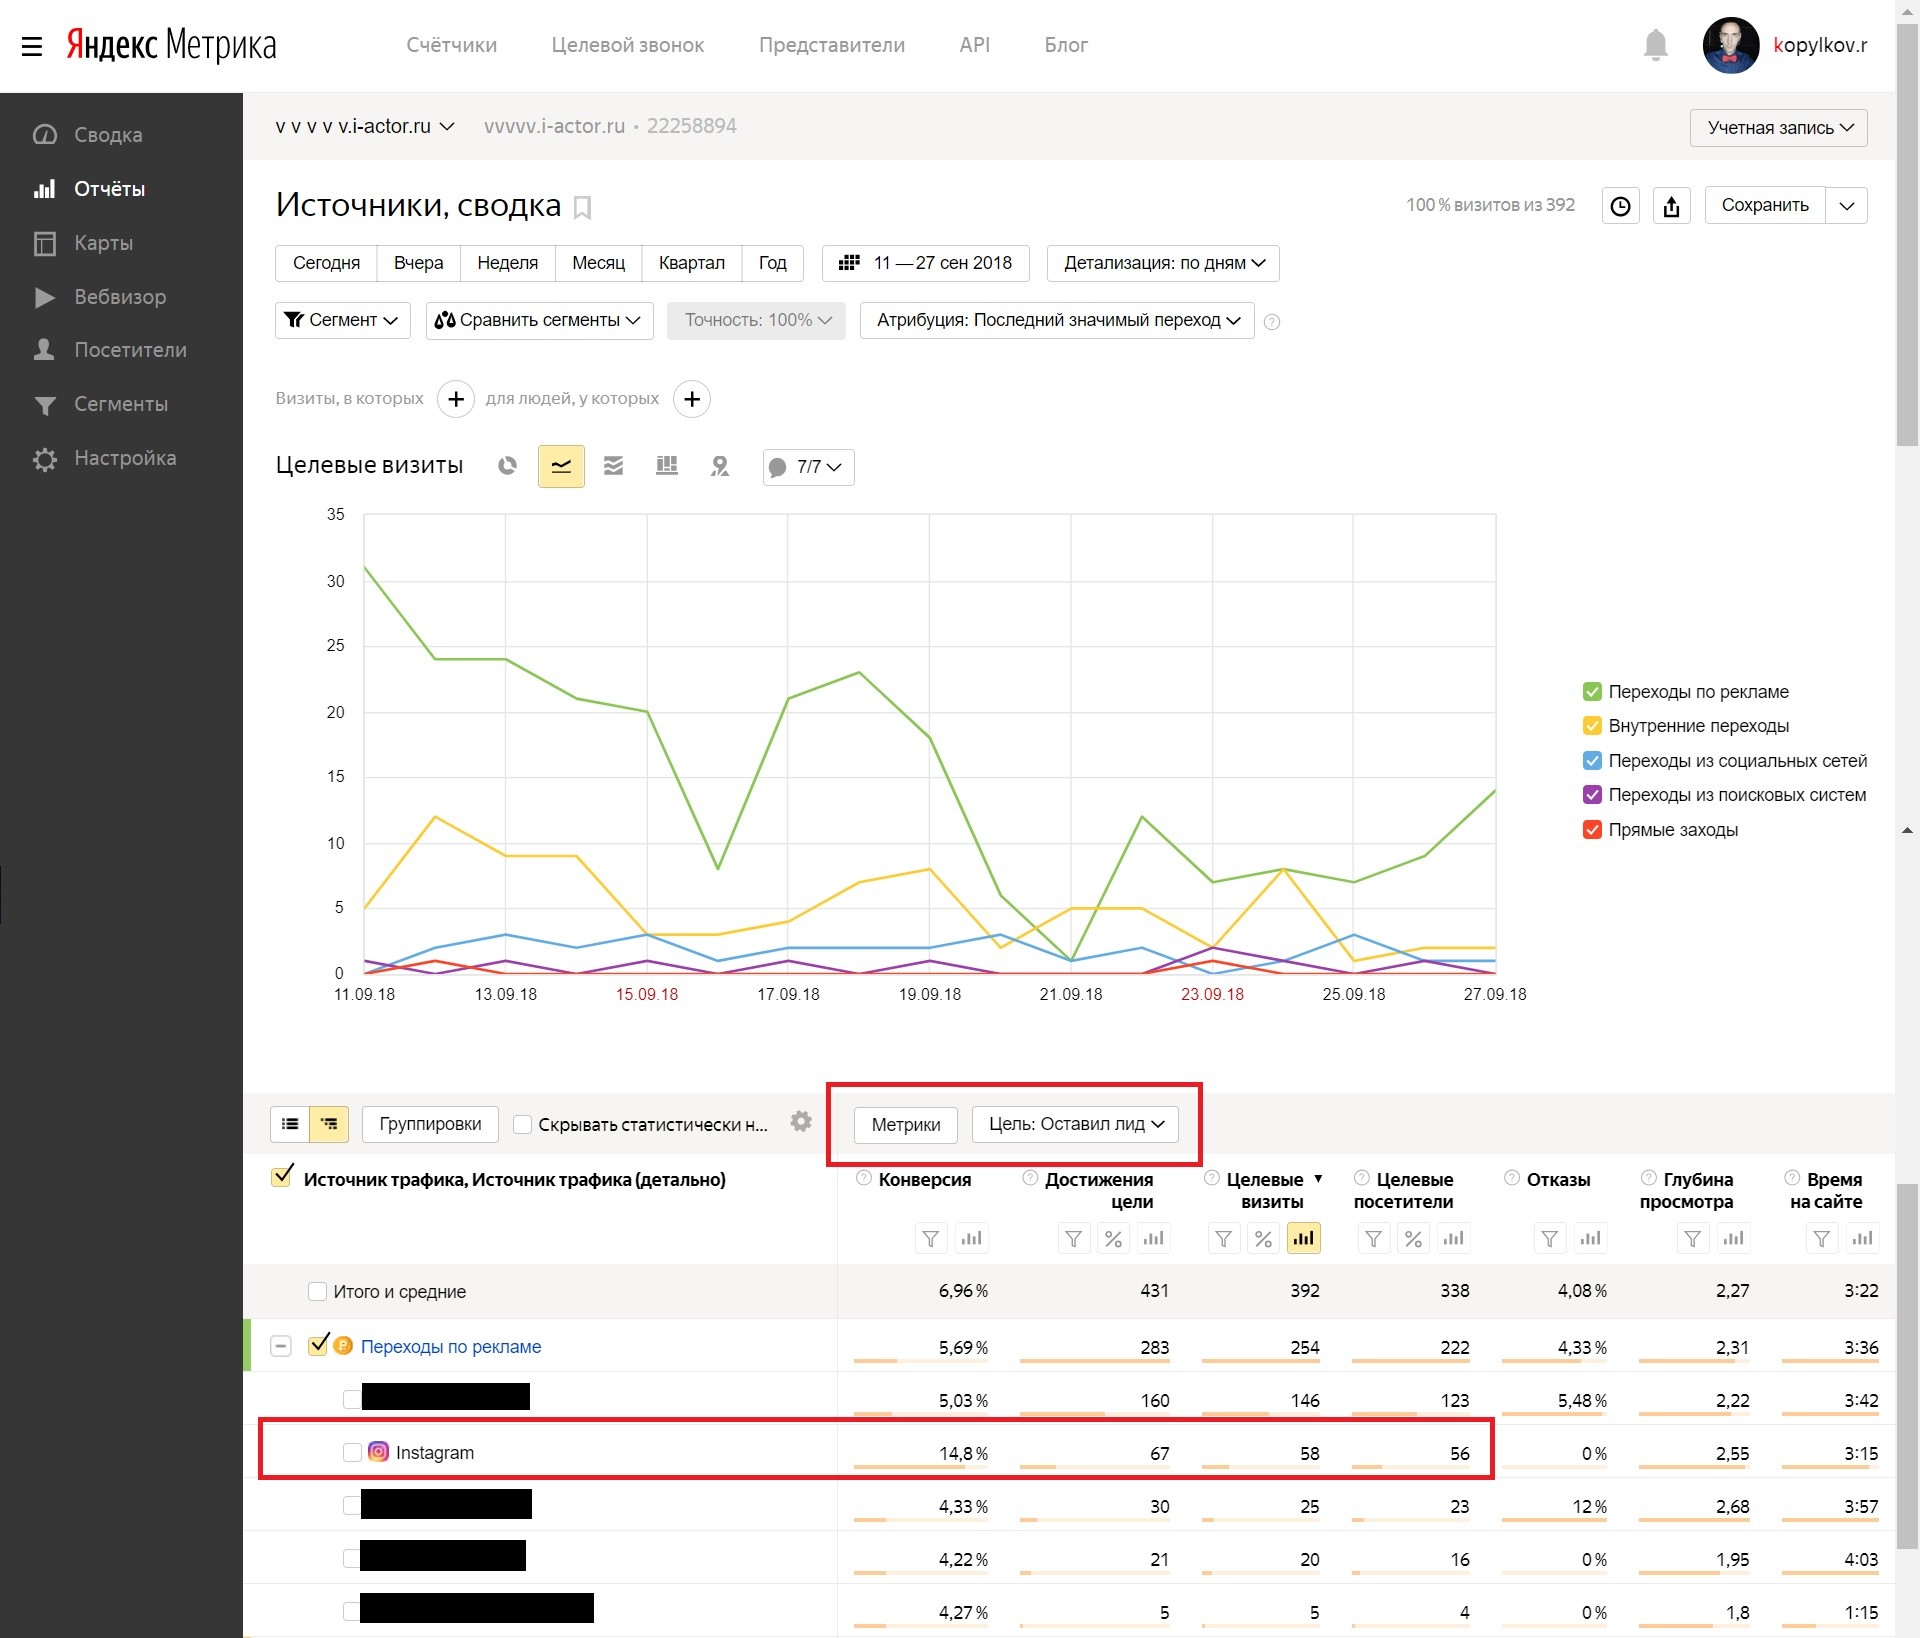1920x1638 pixels.
Task: Click the clock history icon next to Сохранить
Action: (x=1621, y=206)
